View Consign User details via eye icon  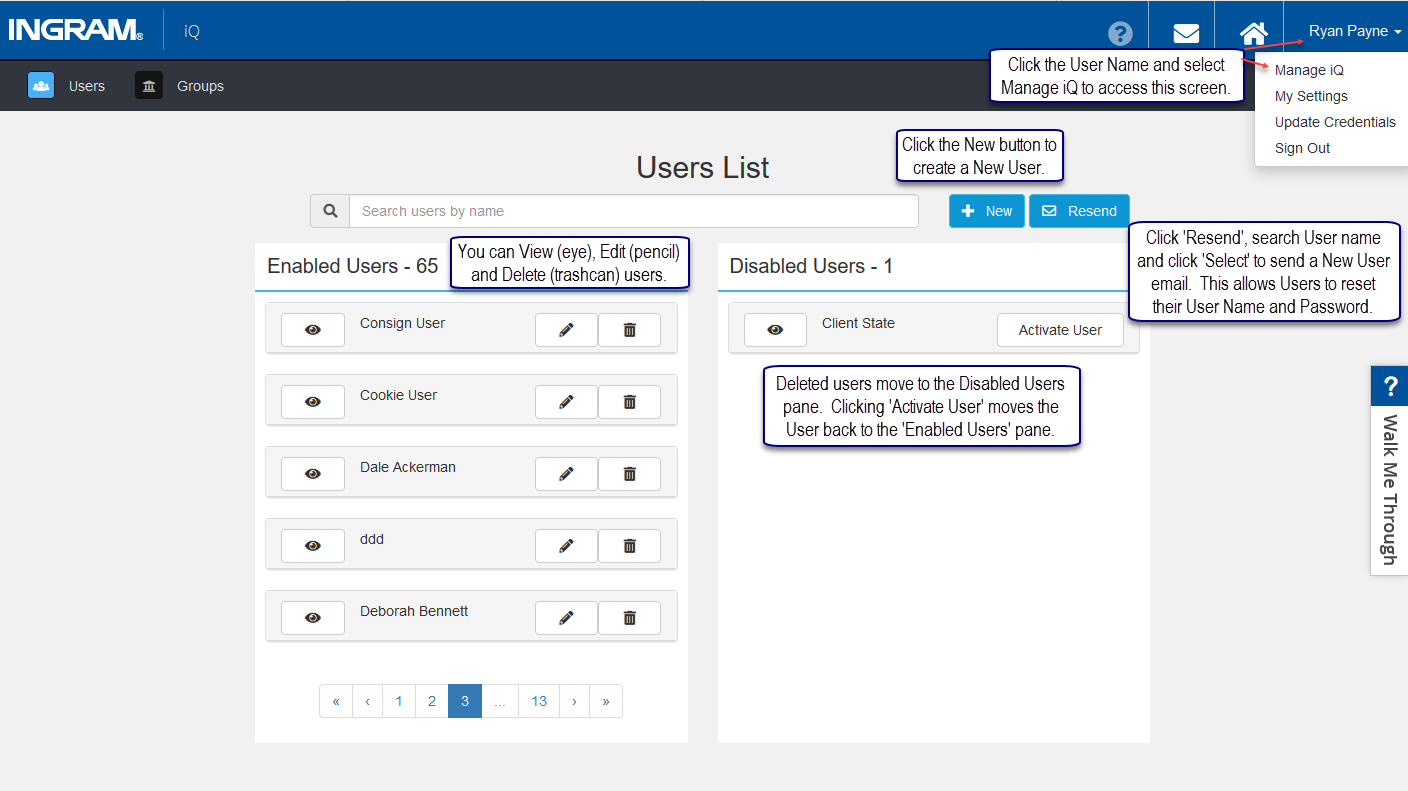coord(313,330)
